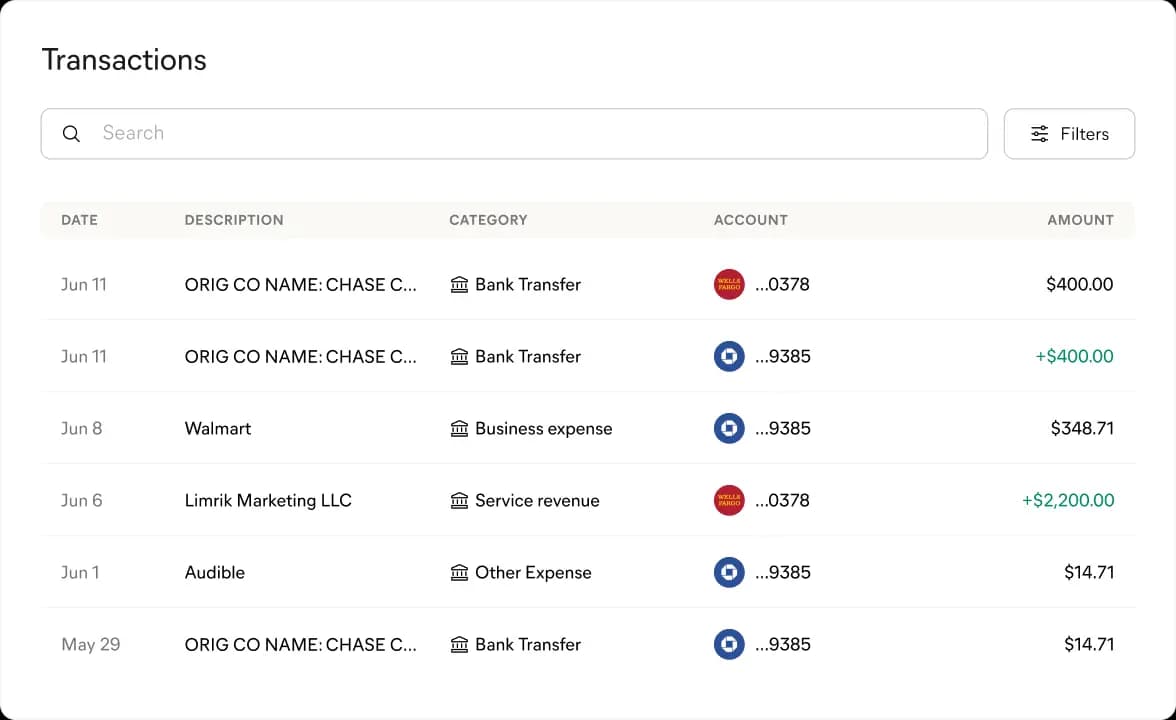
Task: Click the Wells Fargo account icon on Jun 11
Action: pos(729,284)
